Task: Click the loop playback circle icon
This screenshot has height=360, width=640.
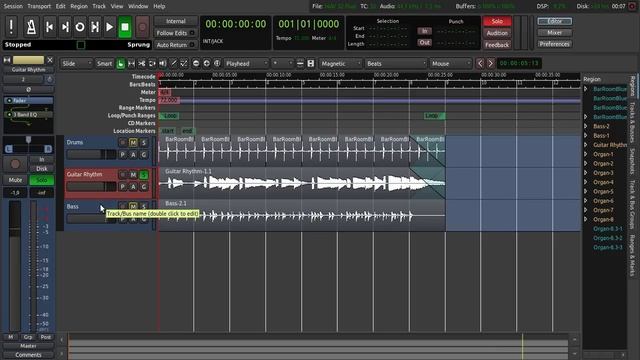Action: [80, 27]
